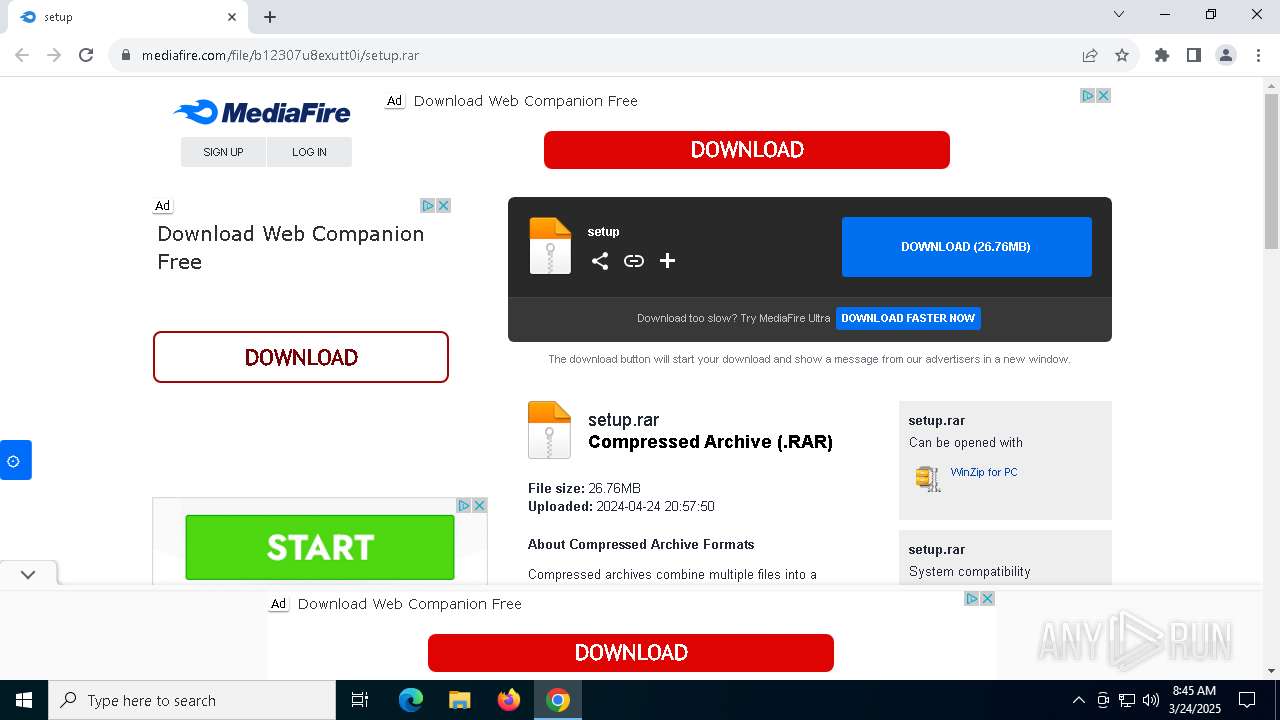The width and height of the screenshot is (1280, 720).
Task: Click red DOWNLOAD button in top ad
Action: pyautogui.click(x=747, y=150)
